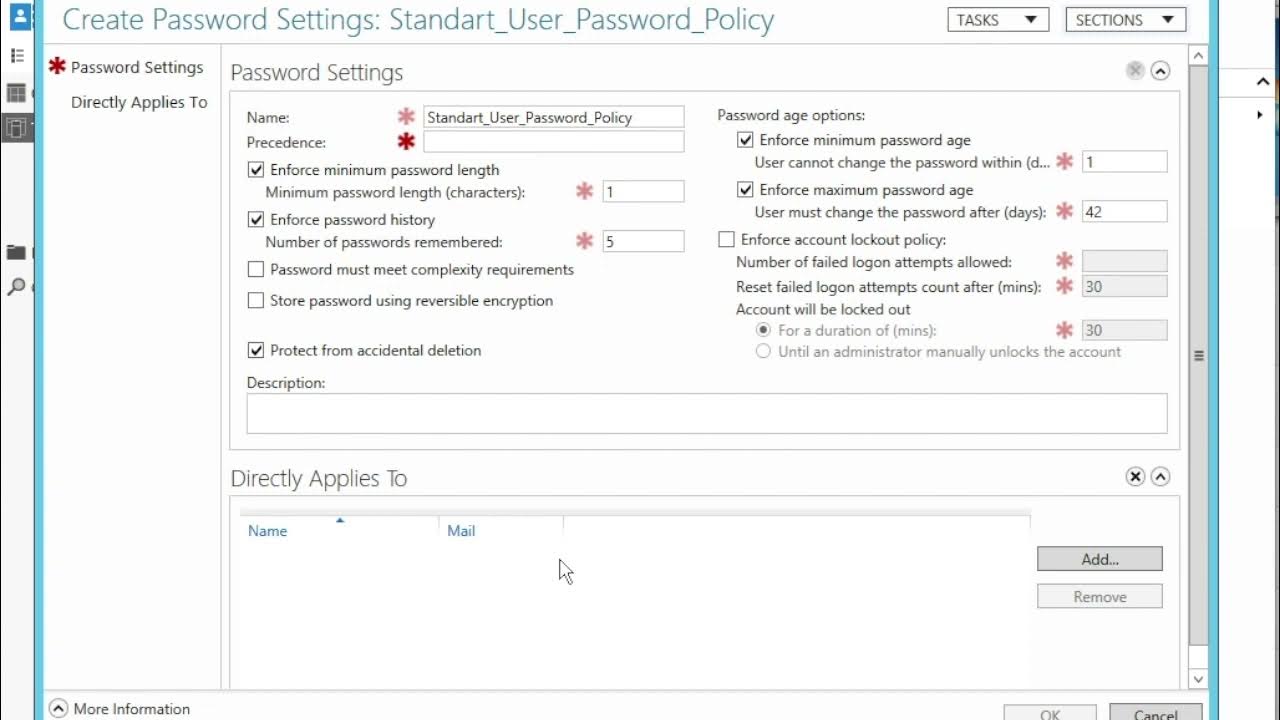Enable password complexity requirements checkbox

(256, 270)
